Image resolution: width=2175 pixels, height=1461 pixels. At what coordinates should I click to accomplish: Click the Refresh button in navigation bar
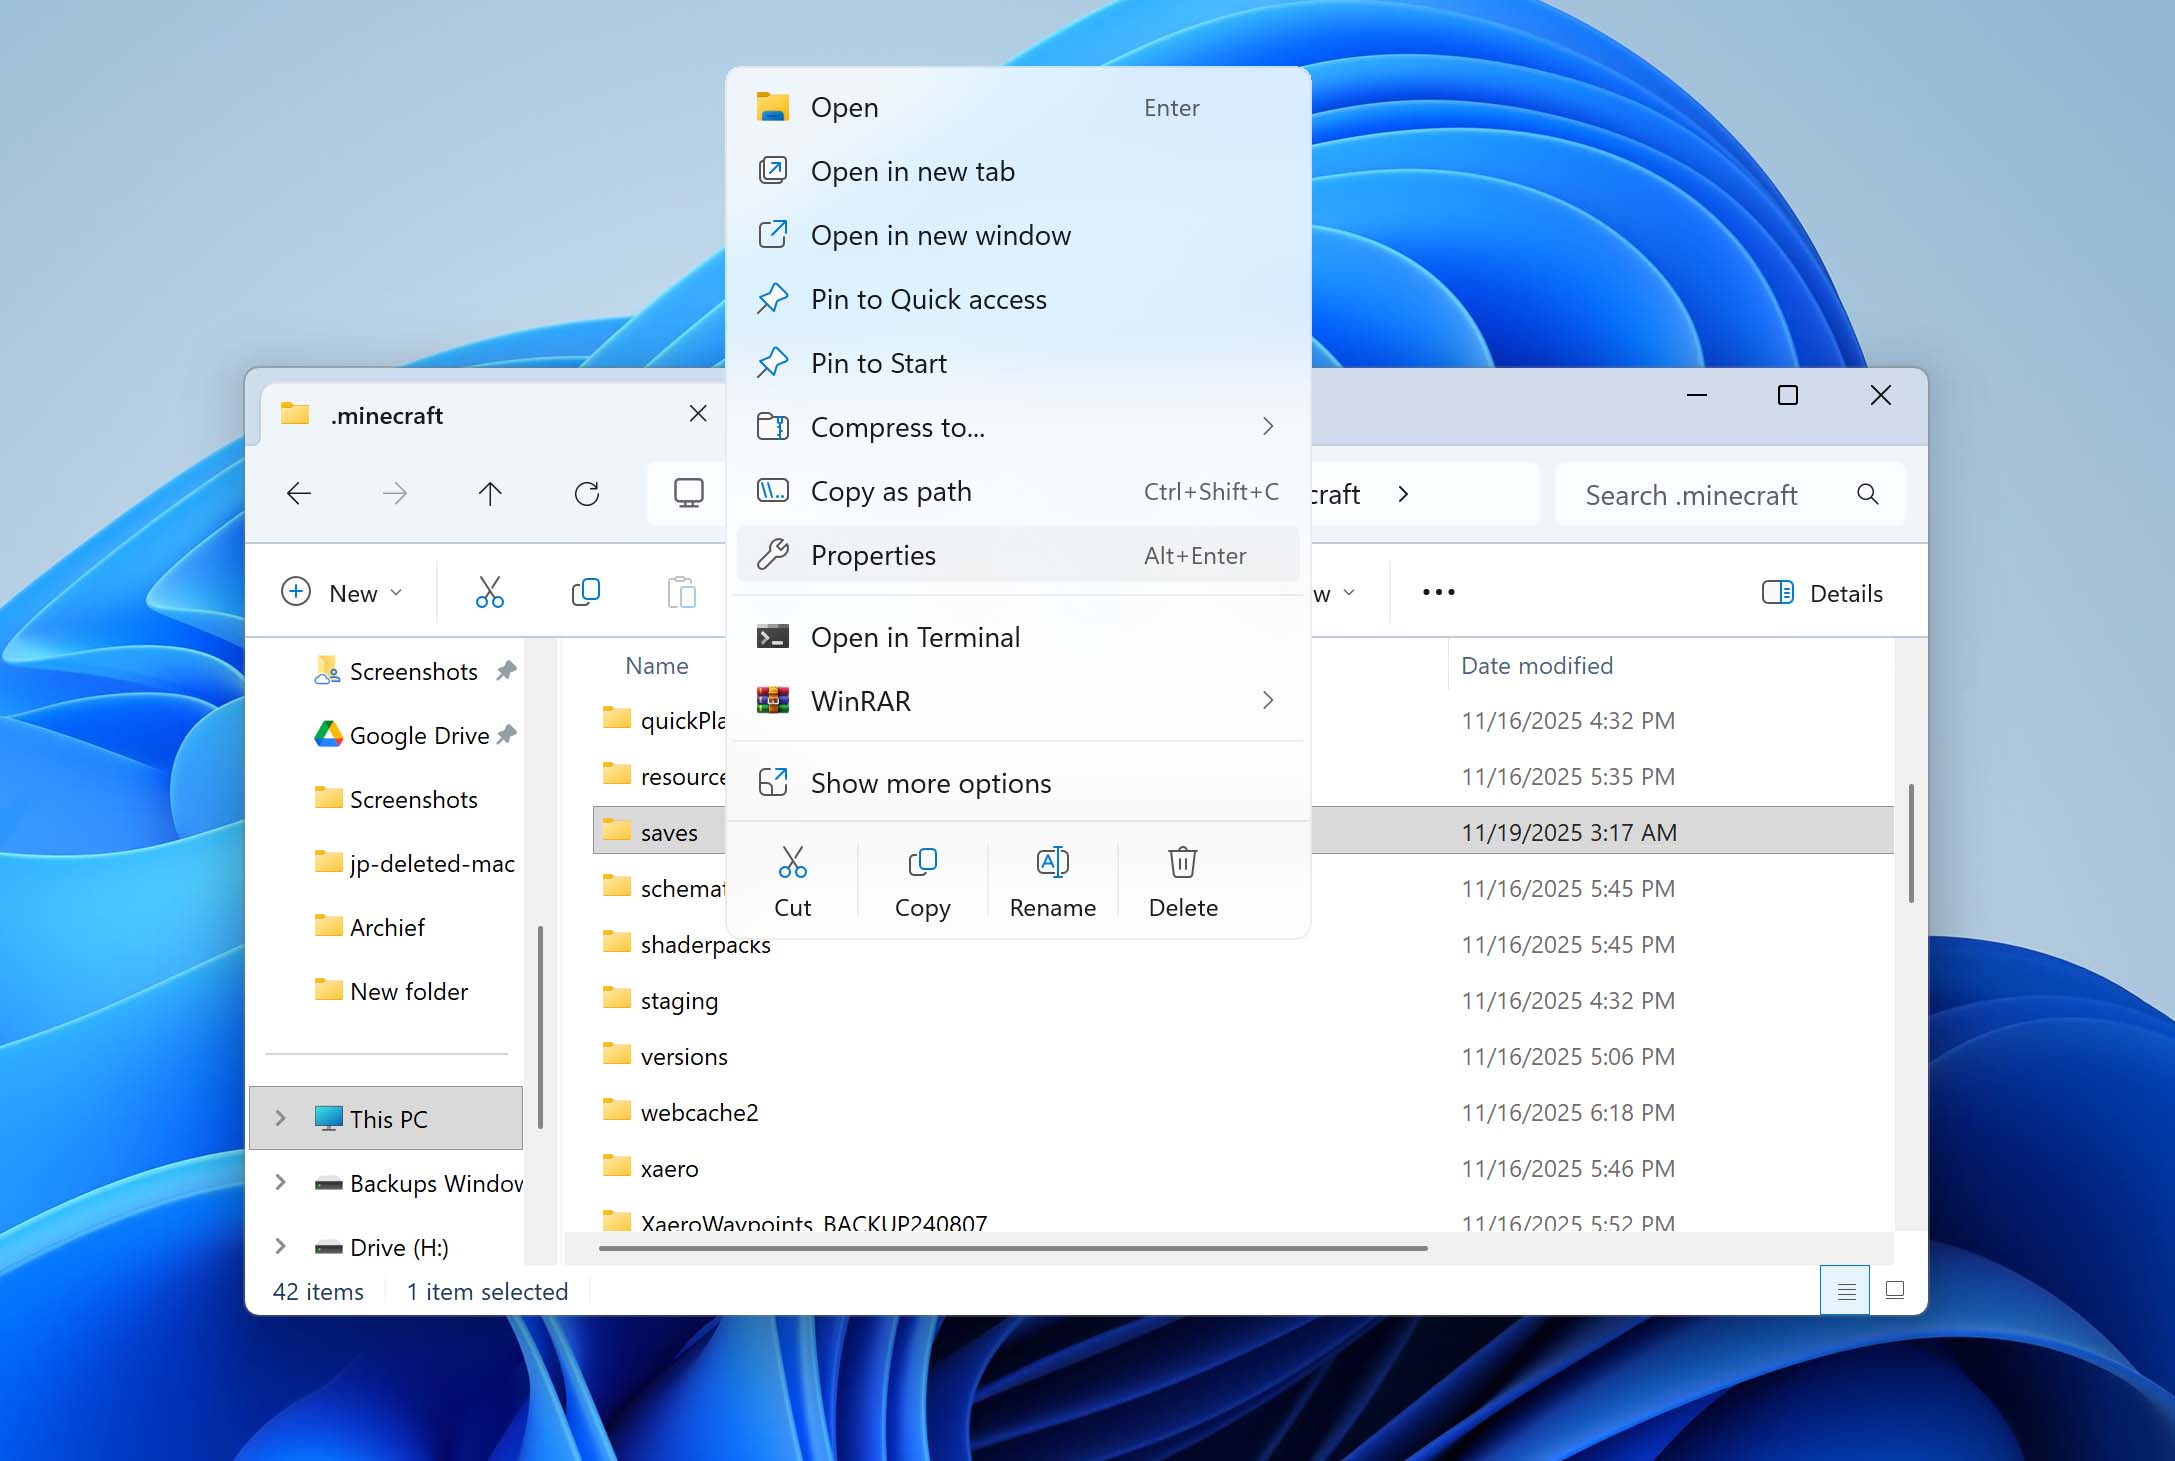(x=587, y=493)
